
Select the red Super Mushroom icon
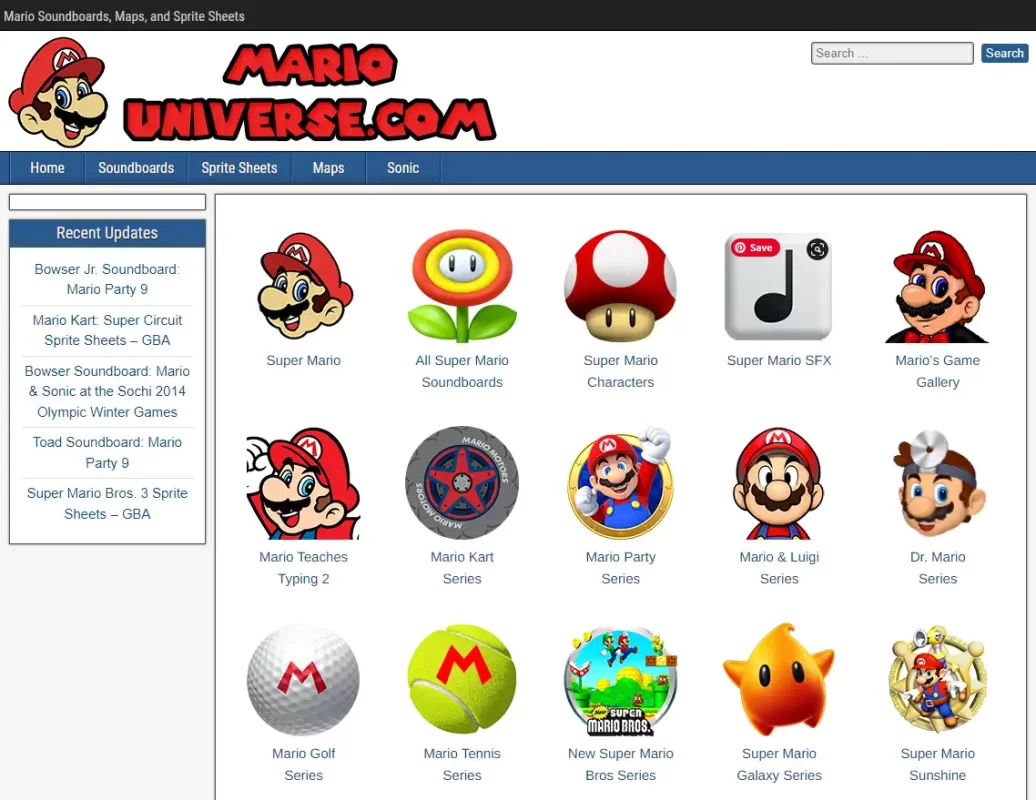coord(620,286)
